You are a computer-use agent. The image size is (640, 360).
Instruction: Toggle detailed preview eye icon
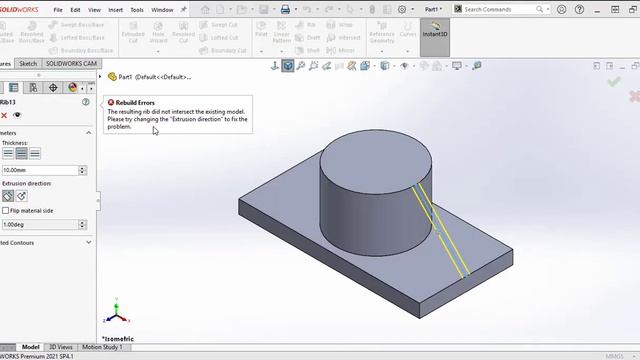click(17, 115)
